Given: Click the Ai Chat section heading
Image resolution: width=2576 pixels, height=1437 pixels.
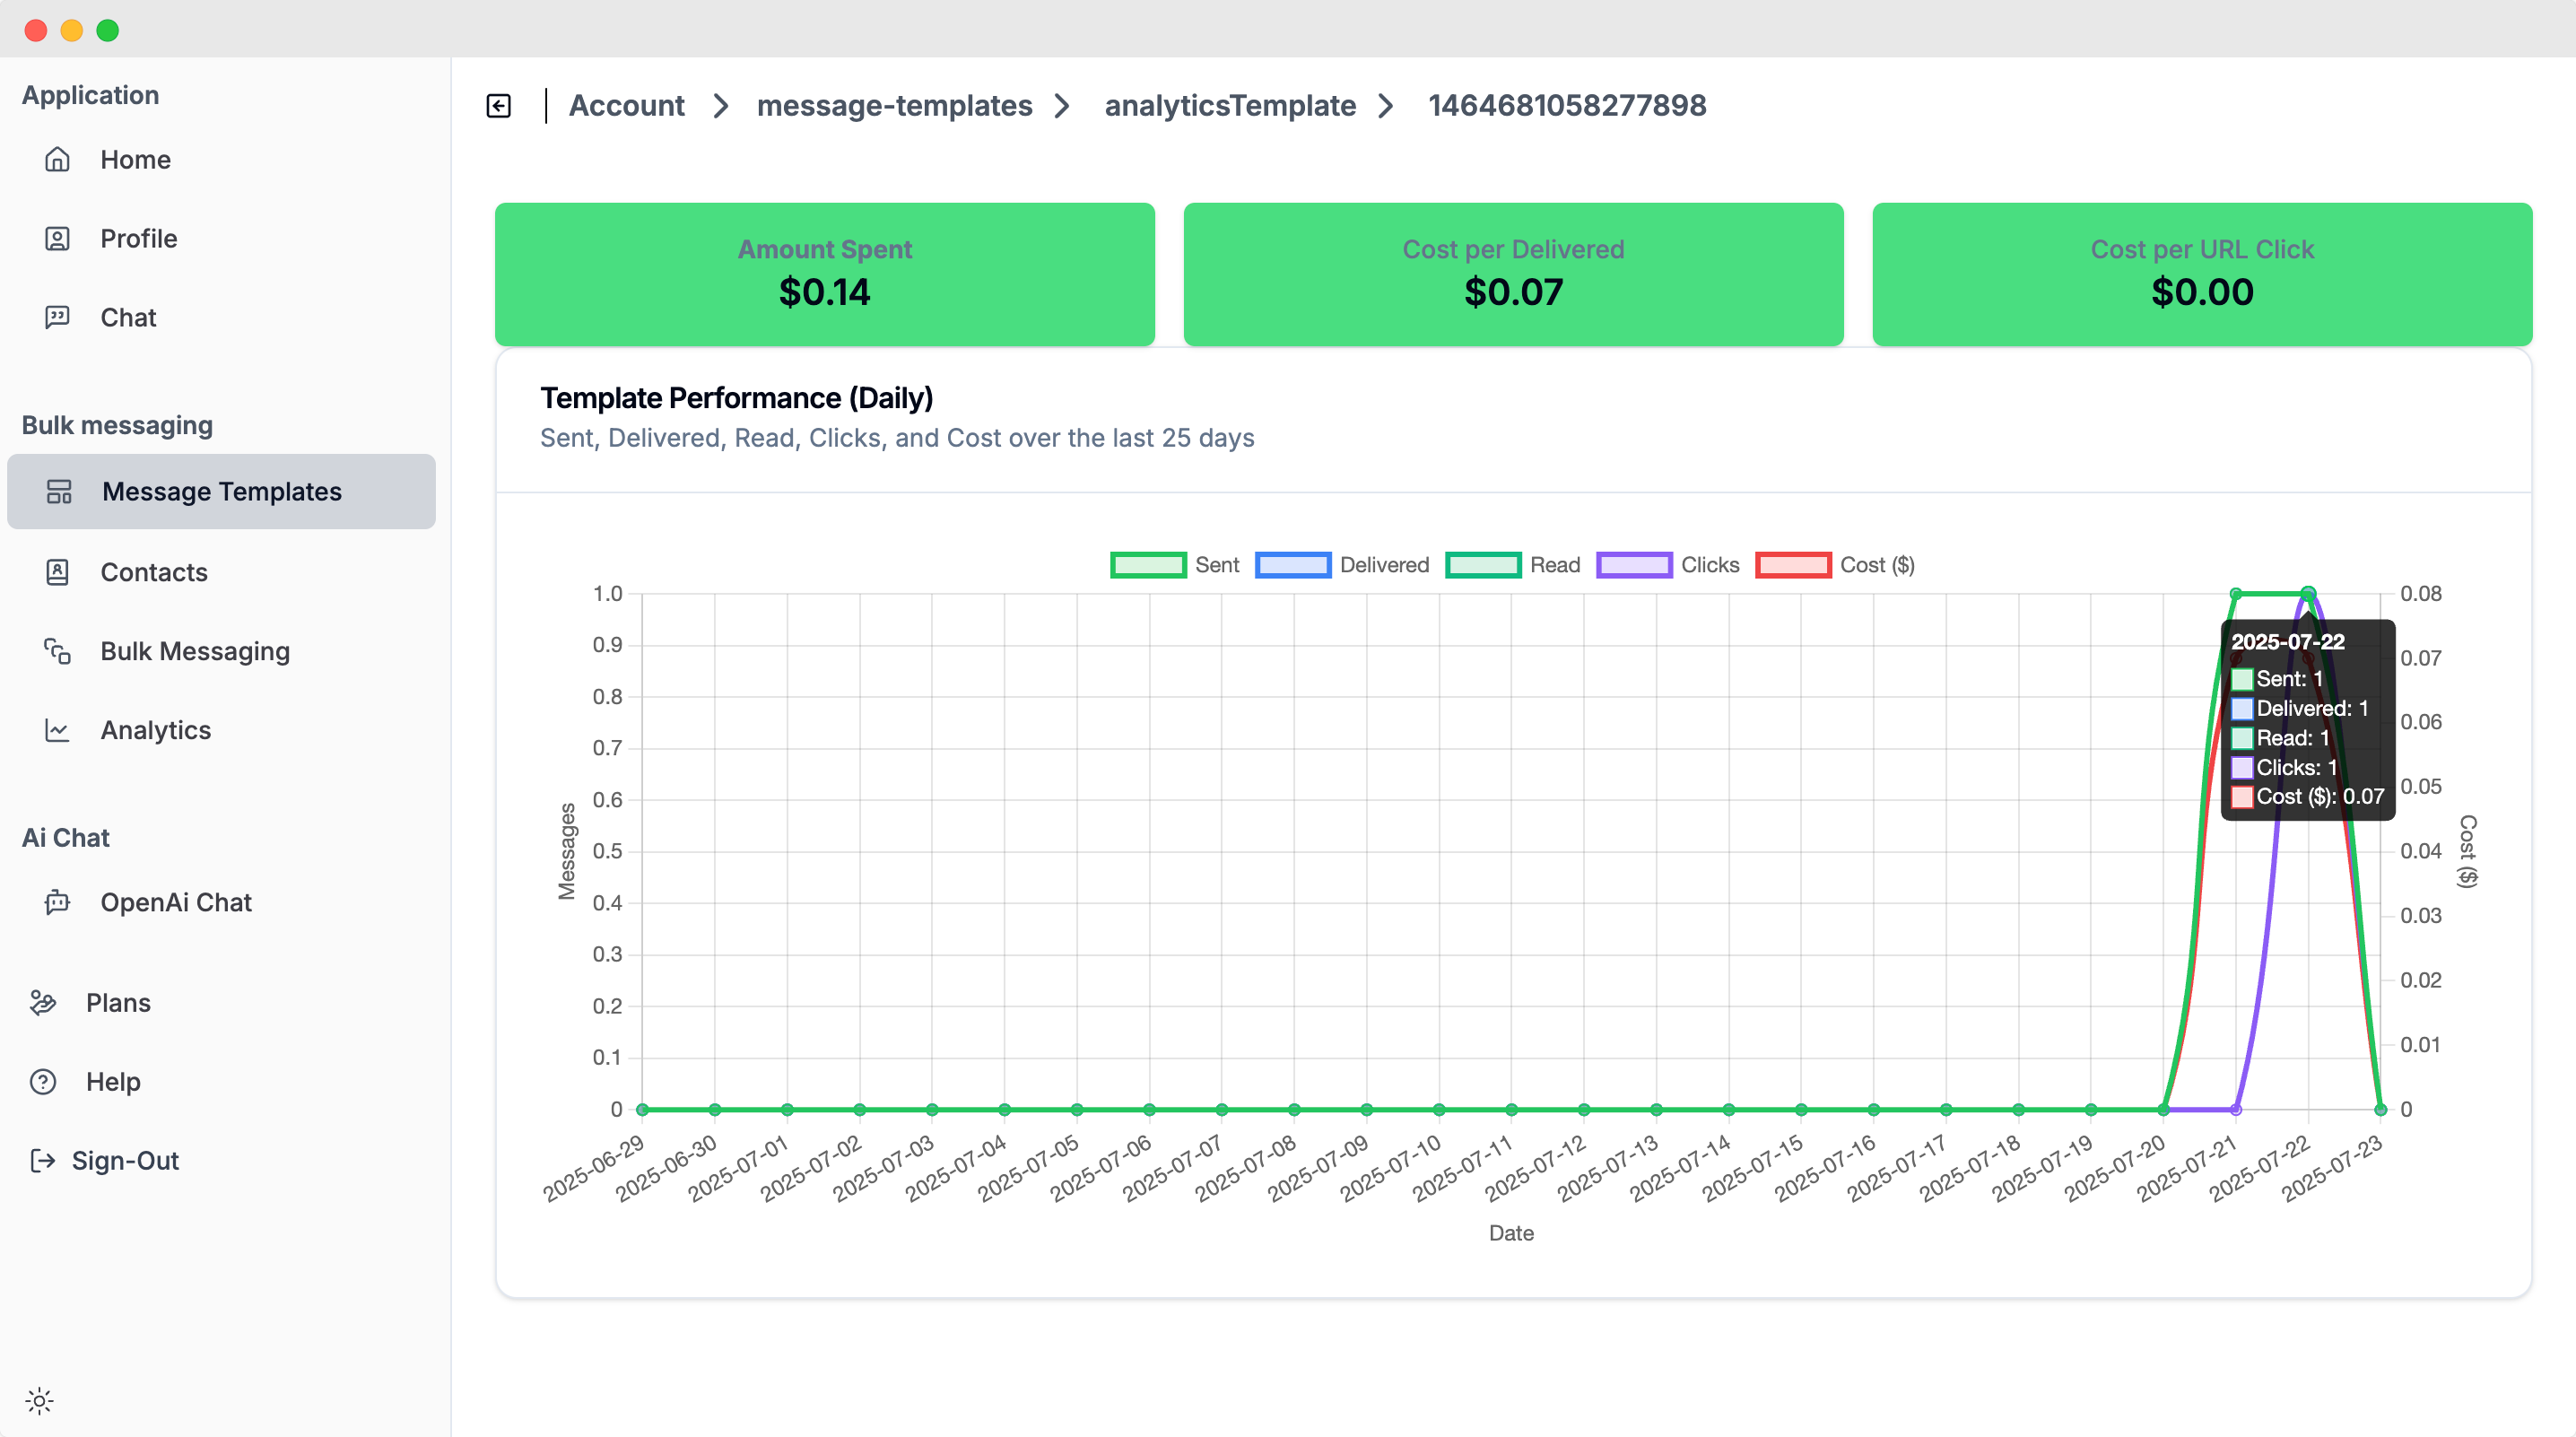Looking at the screenshot, I should point(66,838).
